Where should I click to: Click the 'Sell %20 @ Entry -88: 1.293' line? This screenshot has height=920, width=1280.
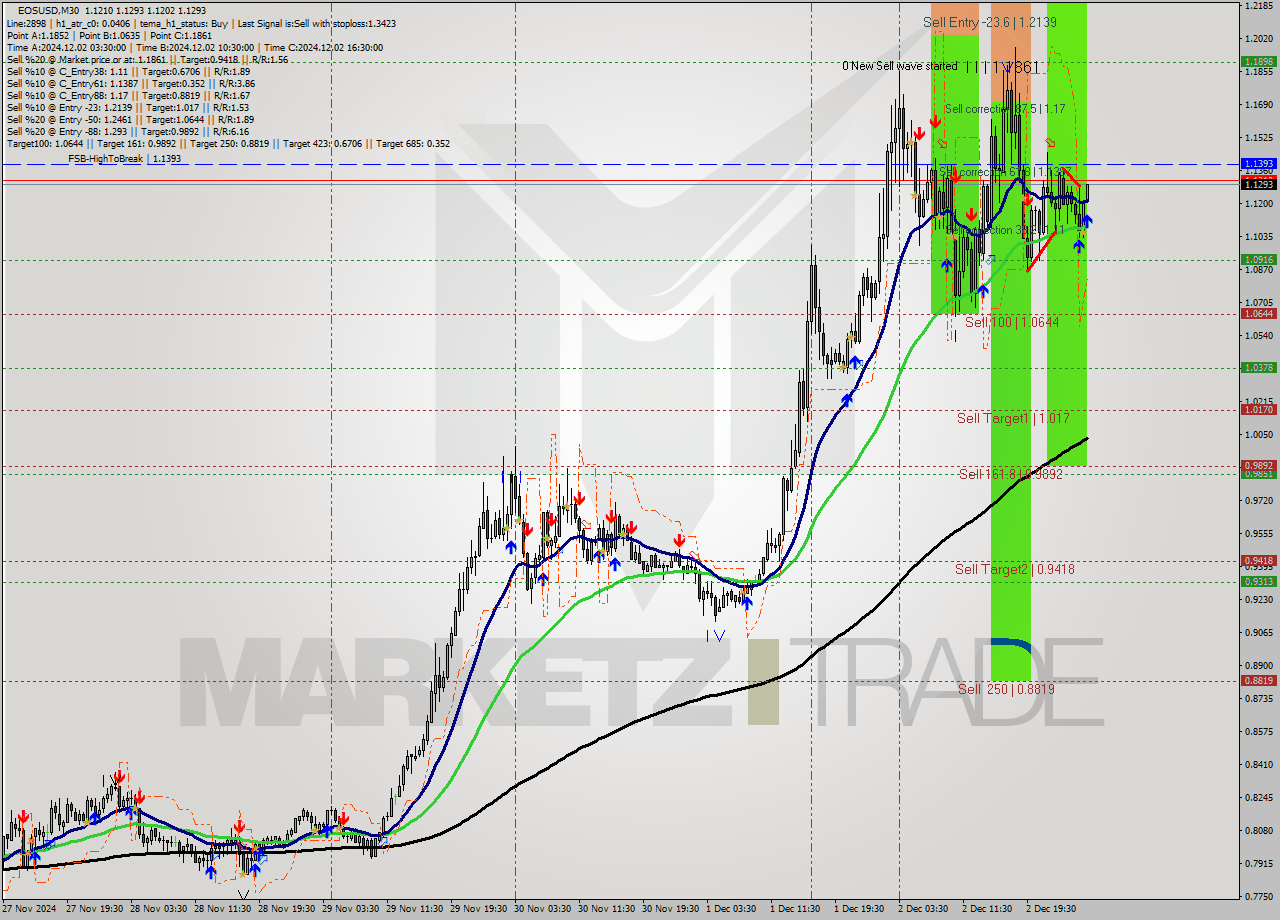(128, 131)
